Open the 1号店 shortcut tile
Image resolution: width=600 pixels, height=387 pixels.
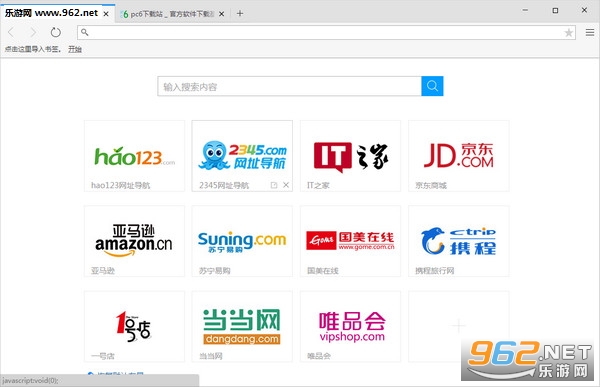coord(134,327)
